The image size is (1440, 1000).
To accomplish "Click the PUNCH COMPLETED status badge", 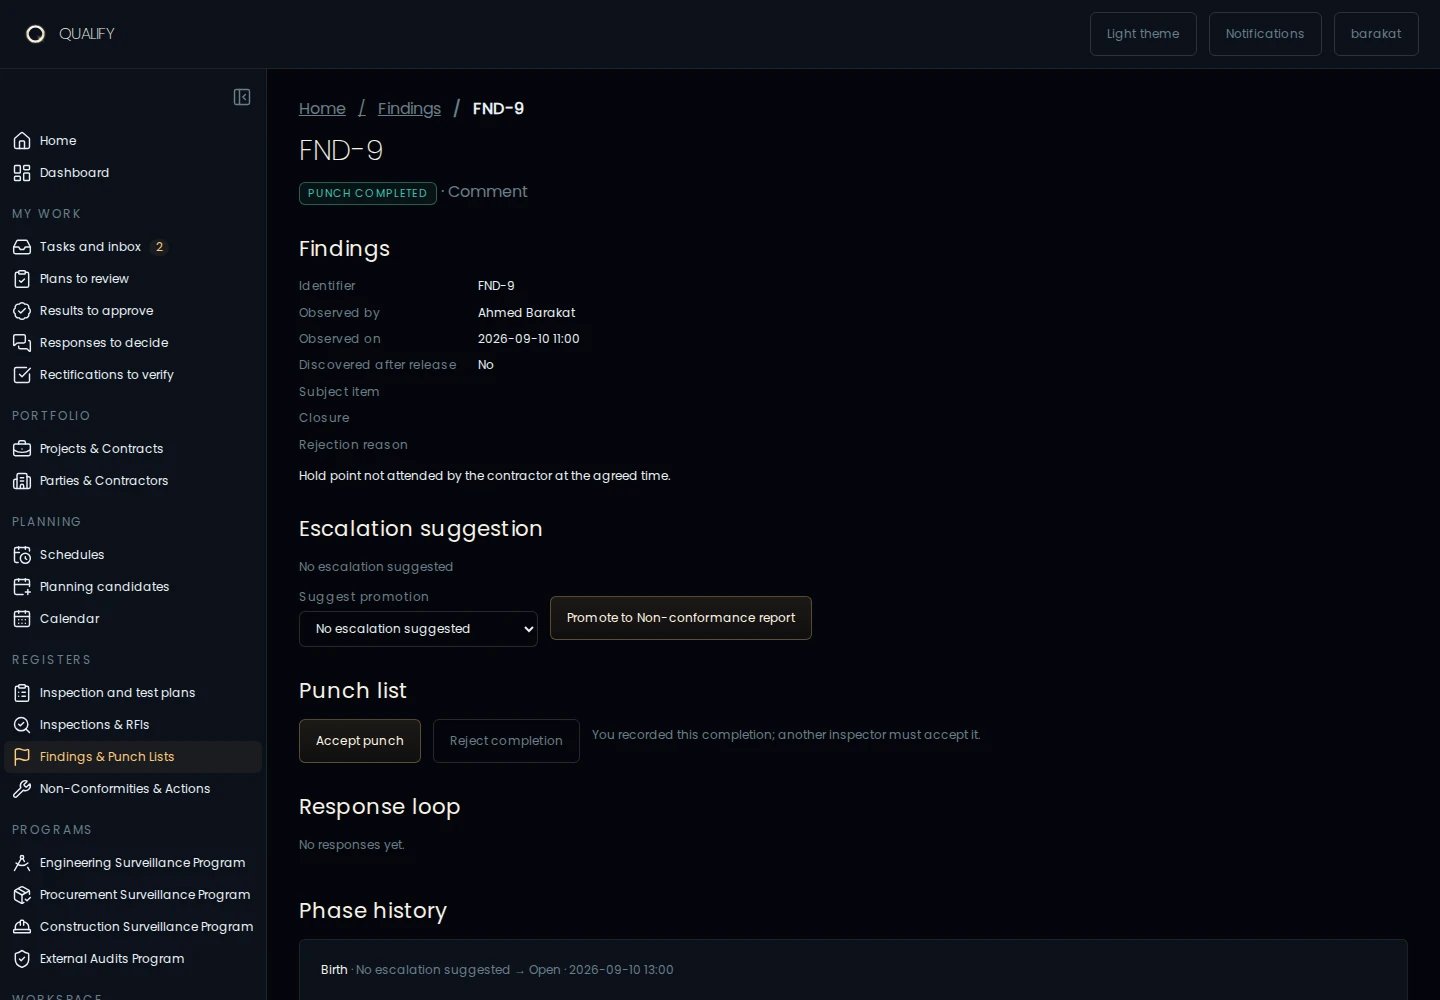I will click(368, 193).
